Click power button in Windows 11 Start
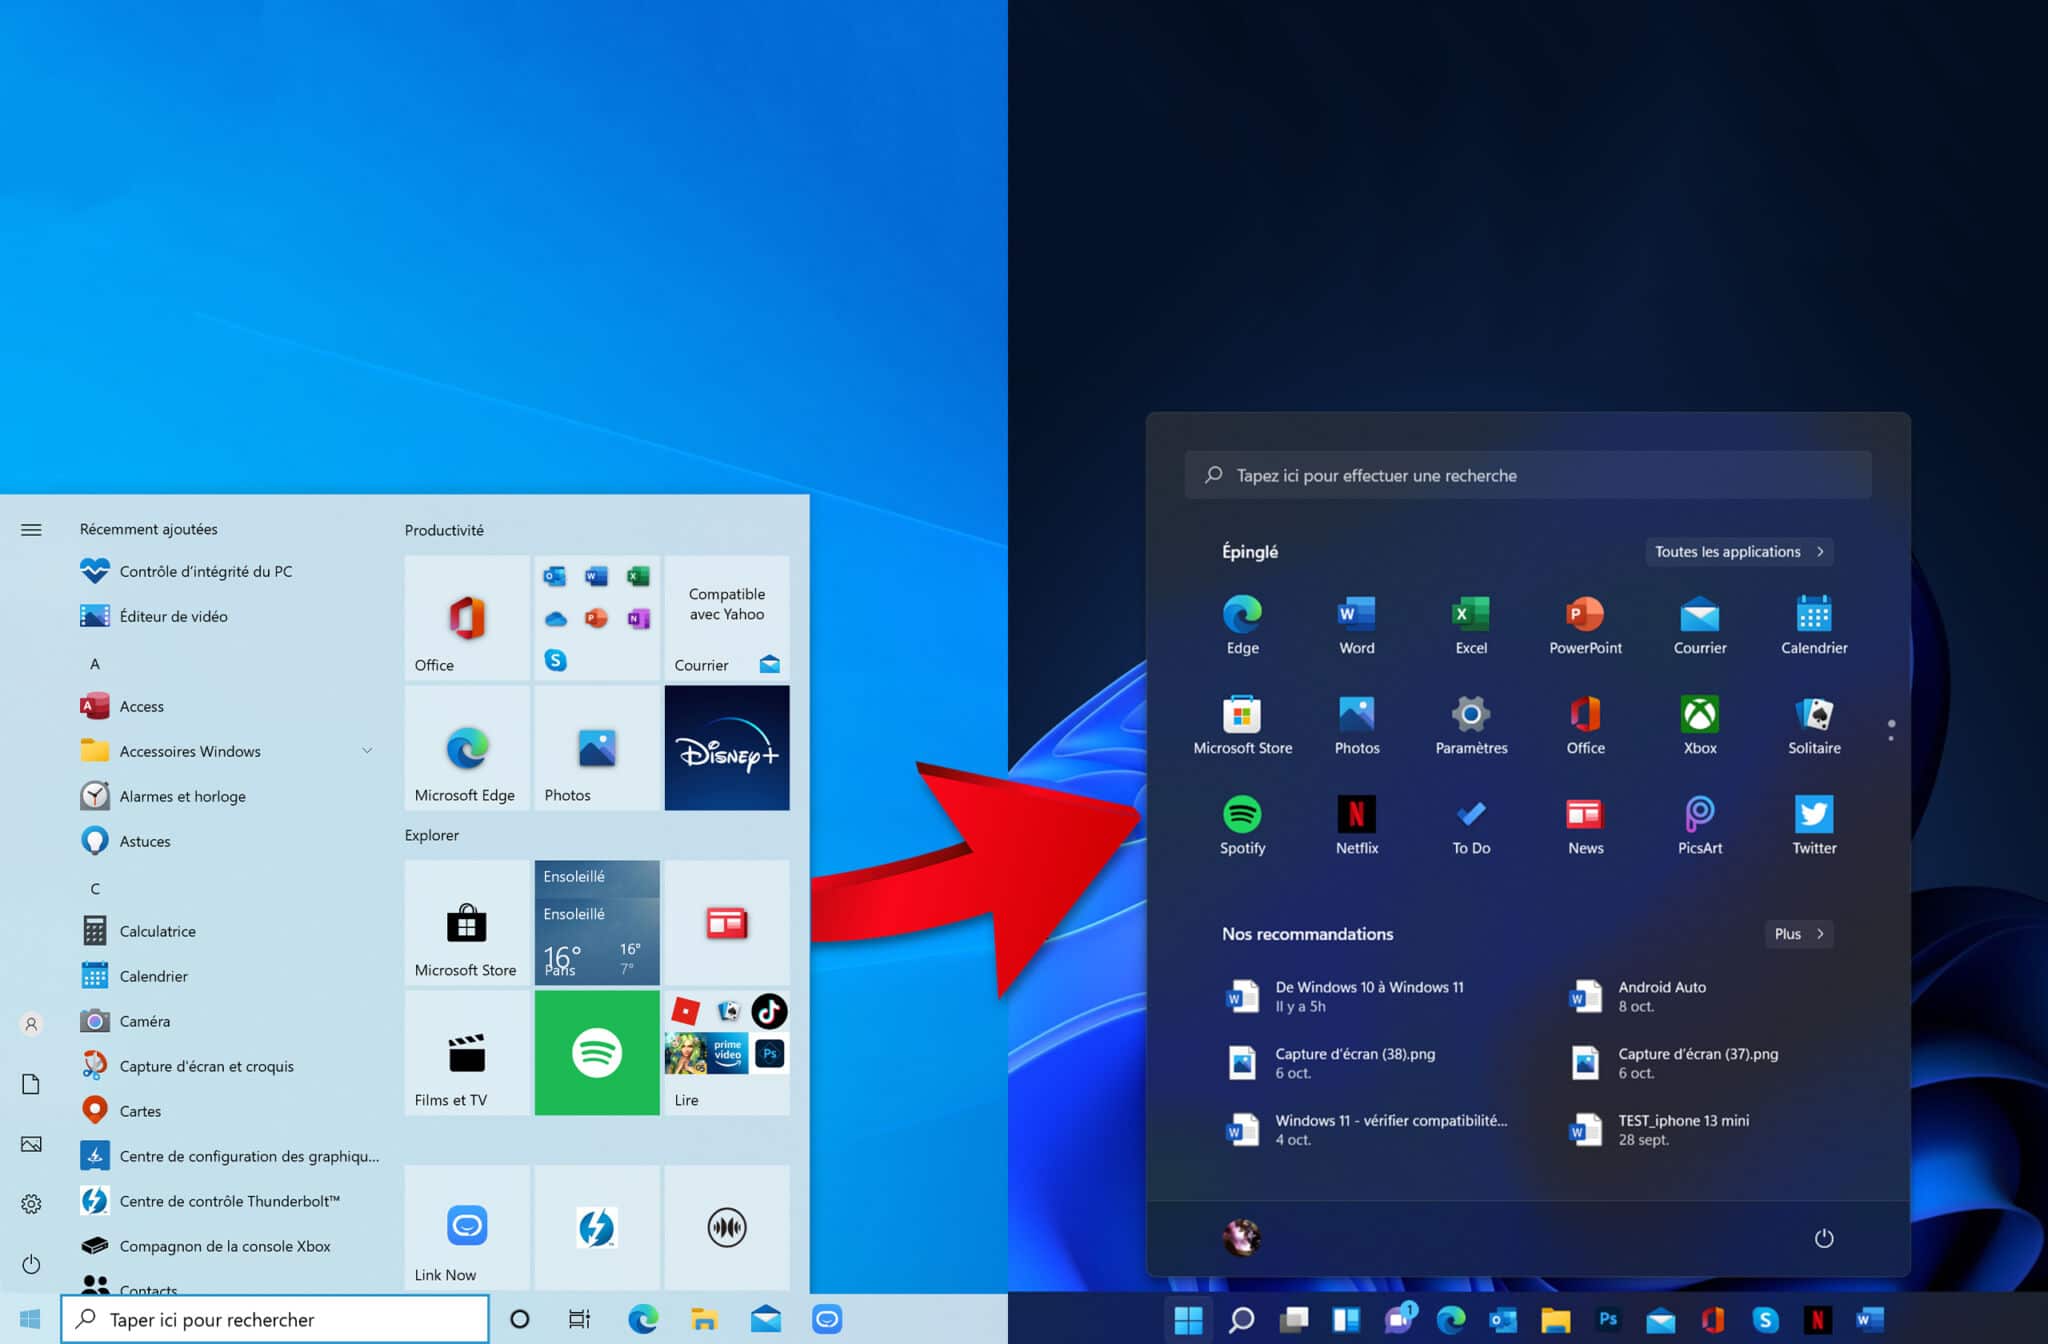The width and height of the screenshot is (2048, 1344). click(1824, 1238)
